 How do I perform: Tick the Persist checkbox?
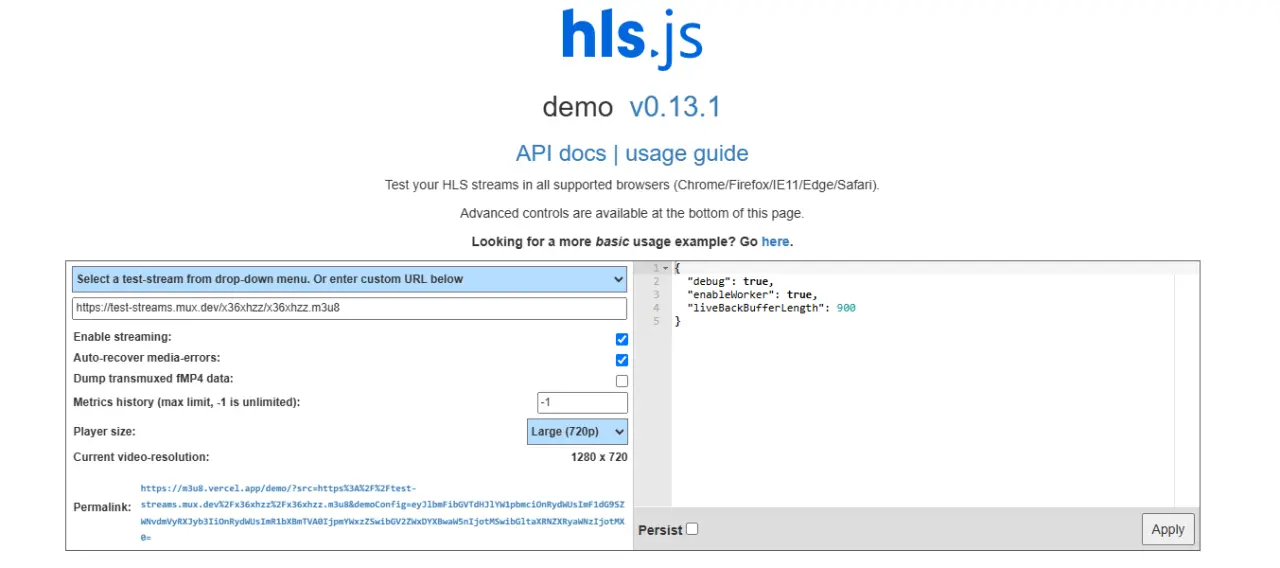(692, 529)
